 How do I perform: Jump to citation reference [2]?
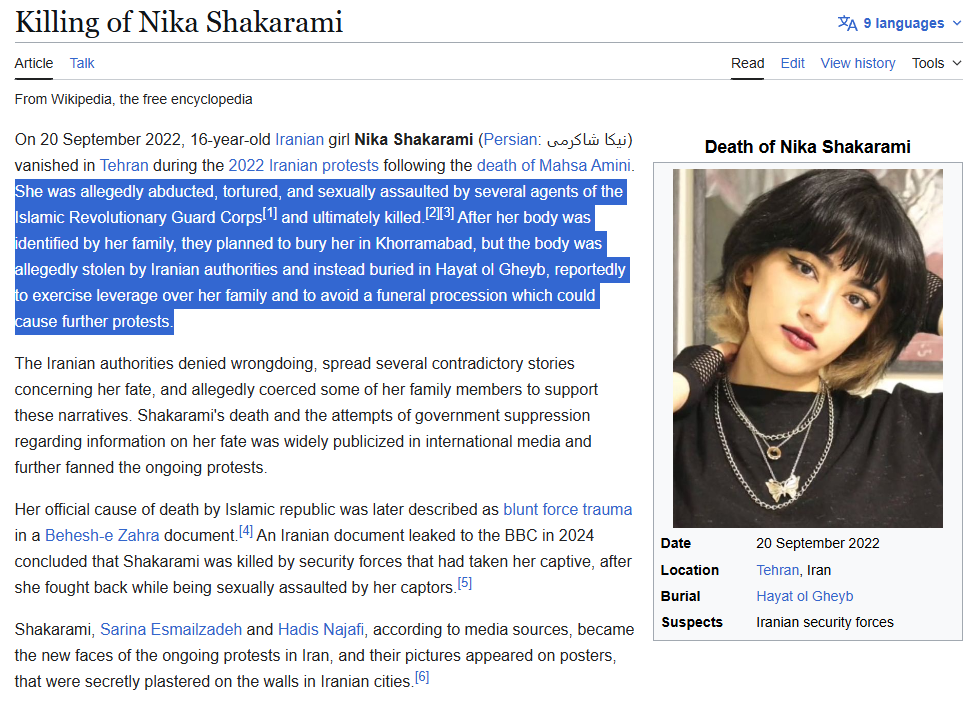click(x=432, y=213)
